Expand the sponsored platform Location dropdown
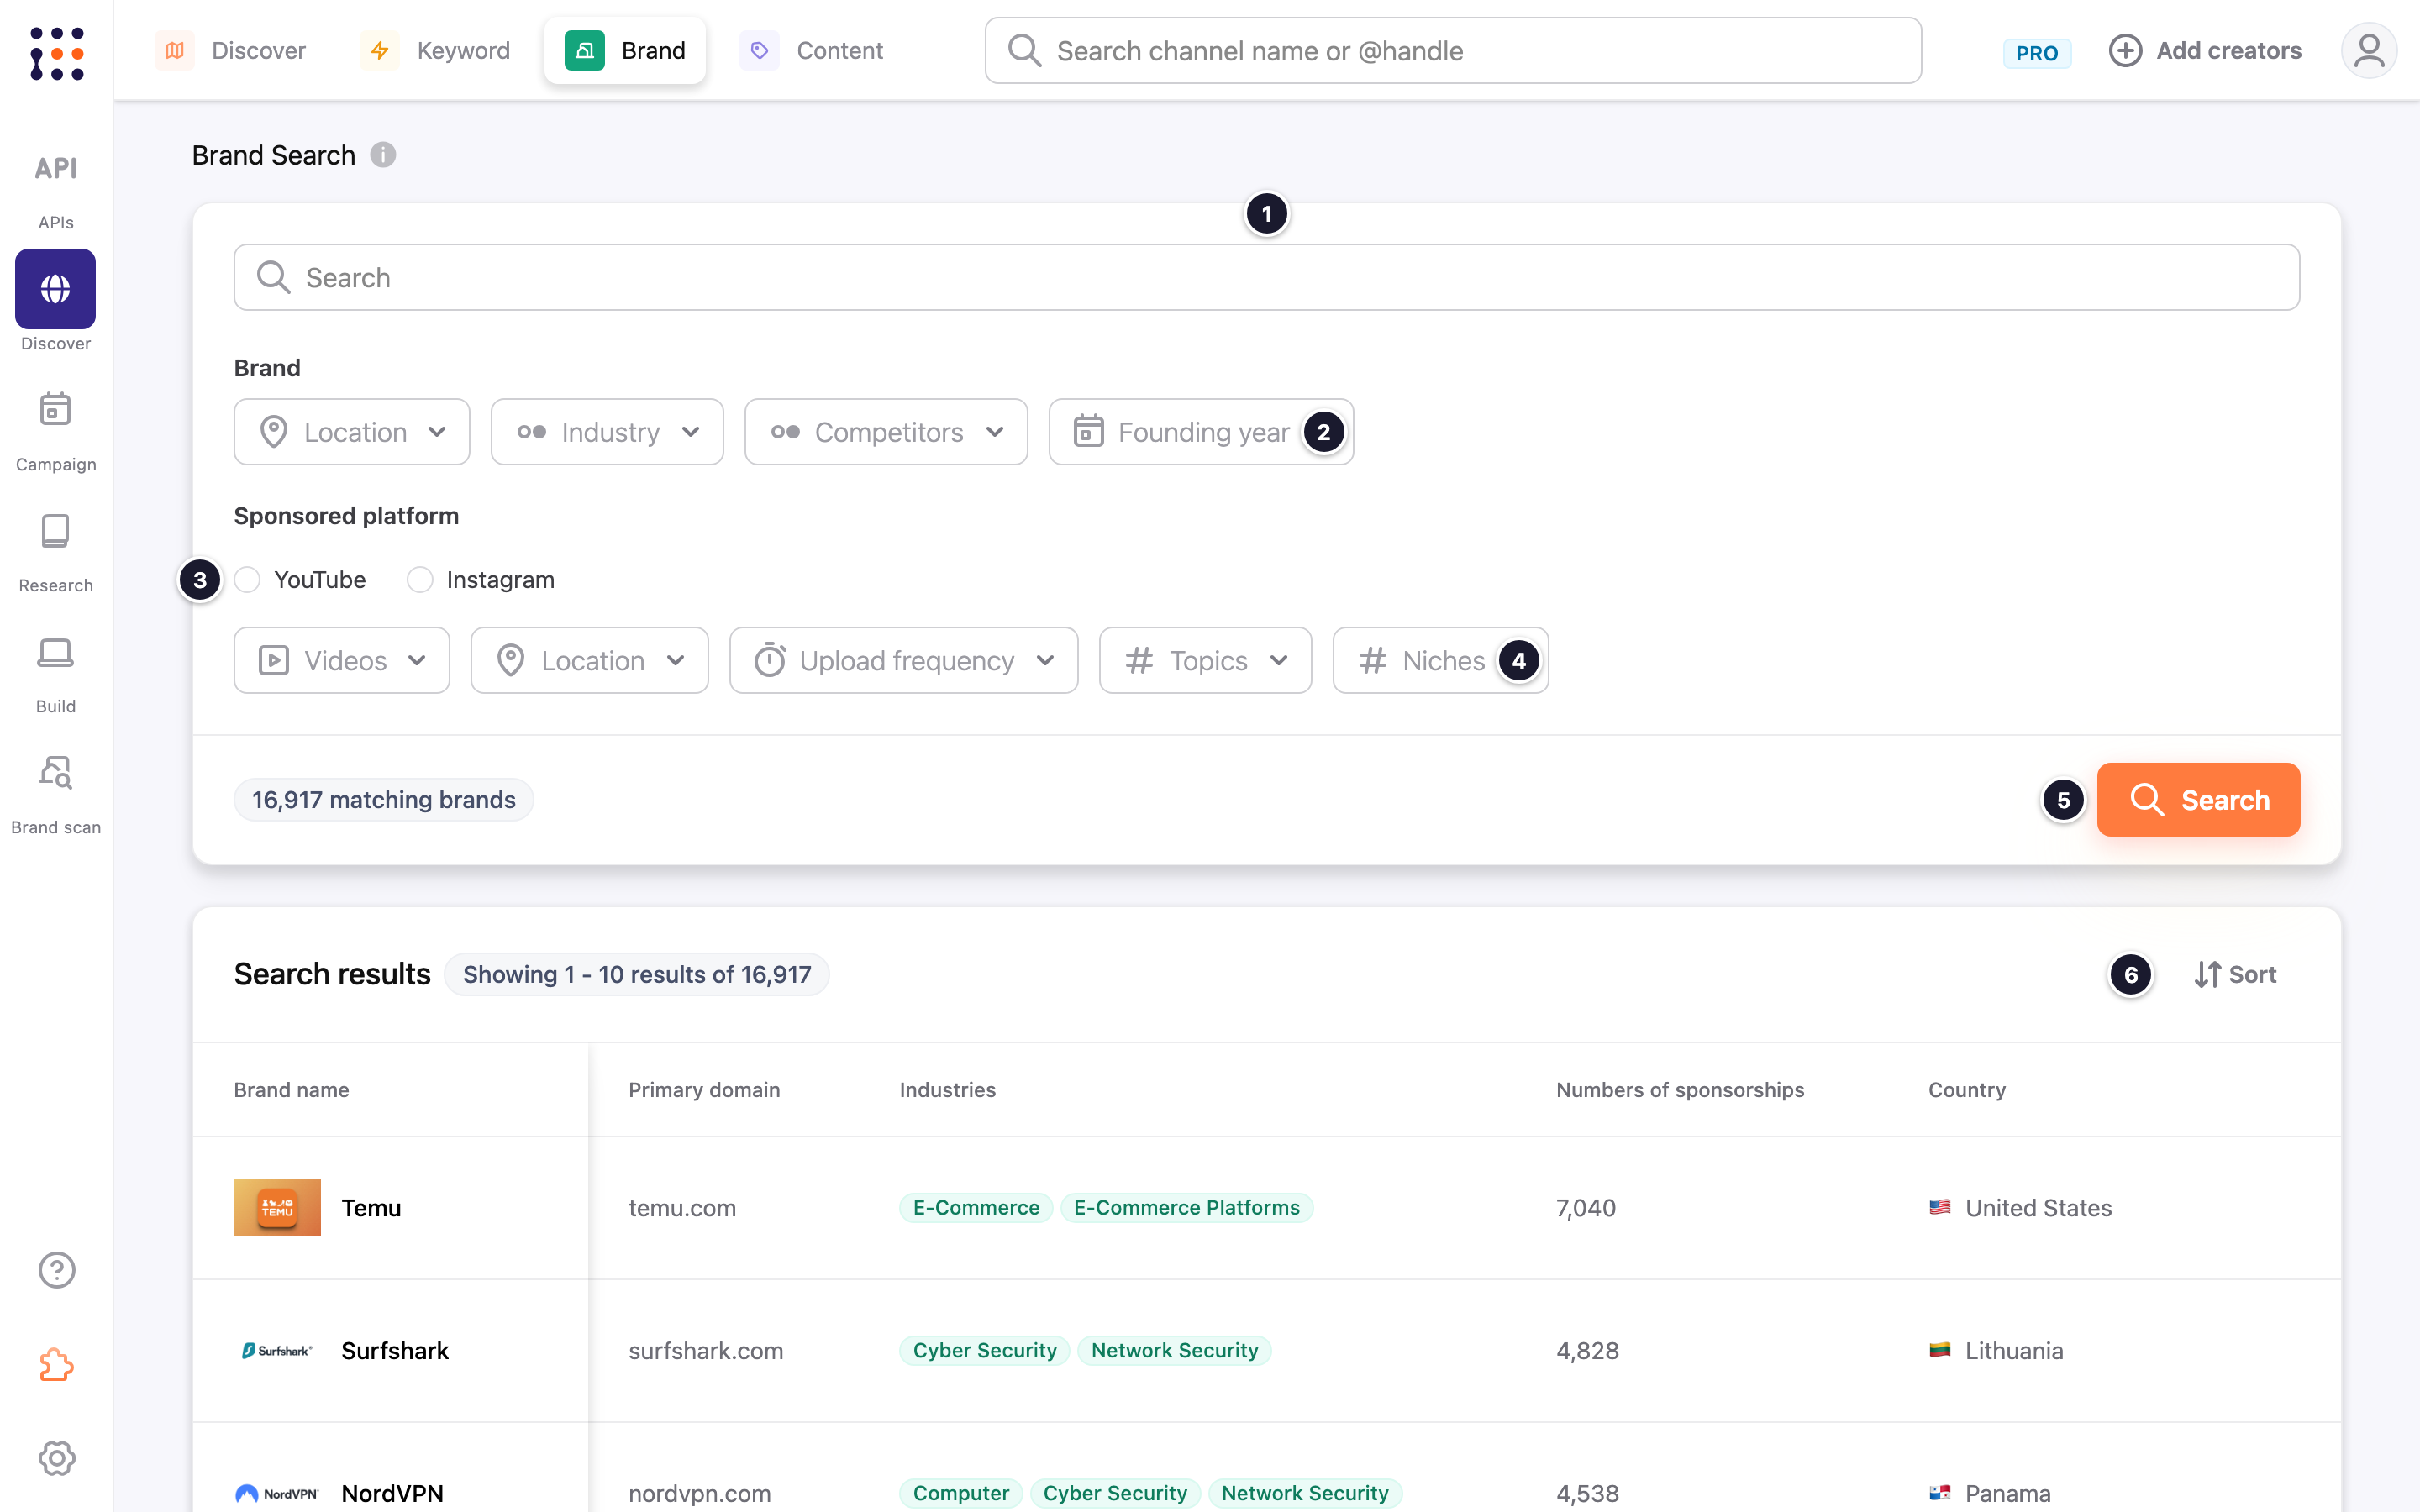2420x1512 pixels. (x=590, y=660)
